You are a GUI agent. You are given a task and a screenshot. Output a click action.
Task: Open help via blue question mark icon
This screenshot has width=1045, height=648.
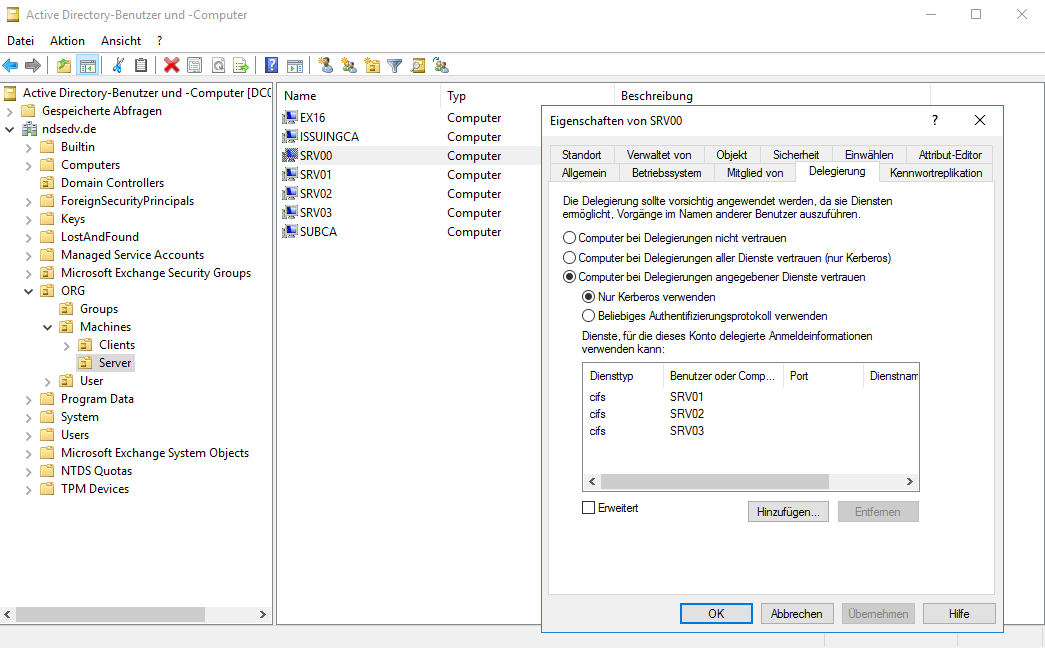[x=271, y=65]
